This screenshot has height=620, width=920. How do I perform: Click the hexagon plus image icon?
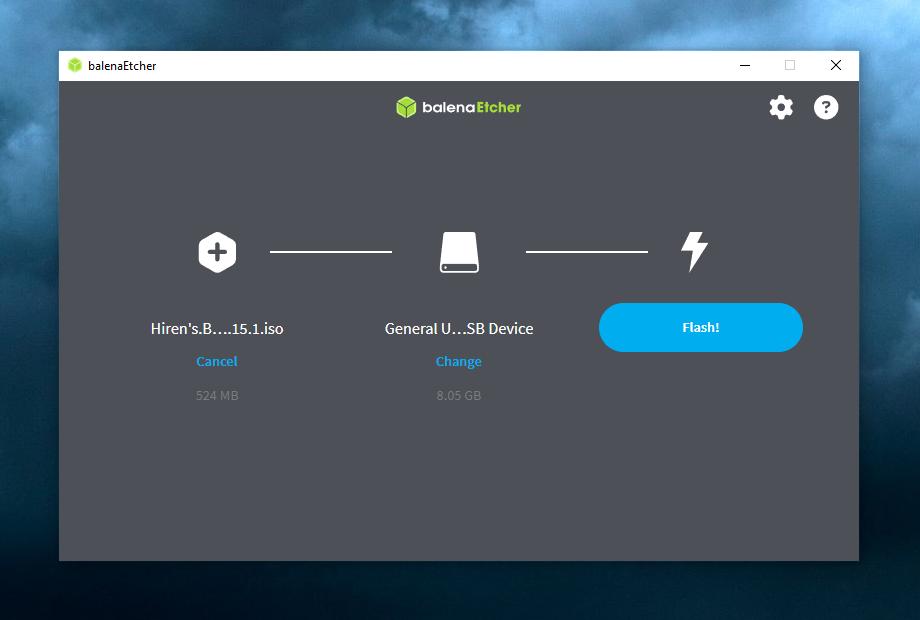pos(217,251)
